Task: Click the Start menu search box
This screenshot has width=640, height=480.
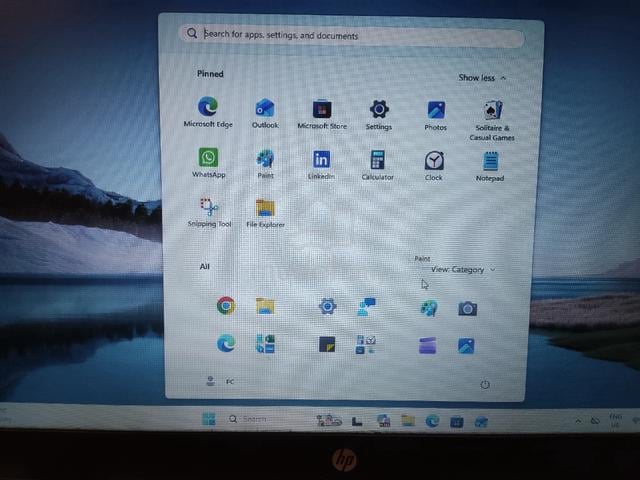Action: click(x=352, y=36)
